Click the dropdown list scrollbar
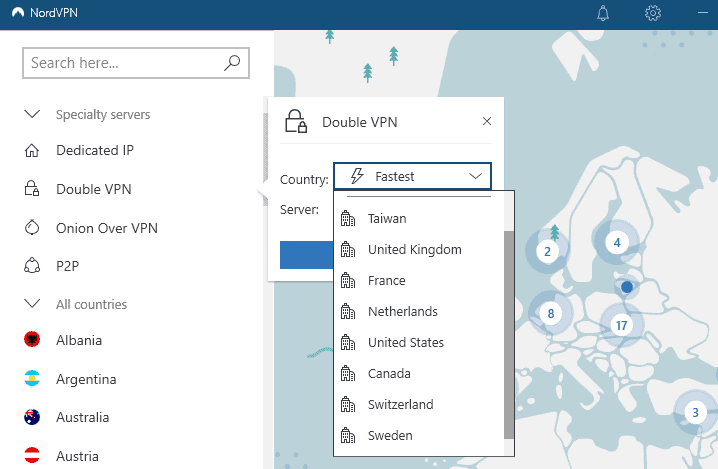 click(x=509, y=330)
